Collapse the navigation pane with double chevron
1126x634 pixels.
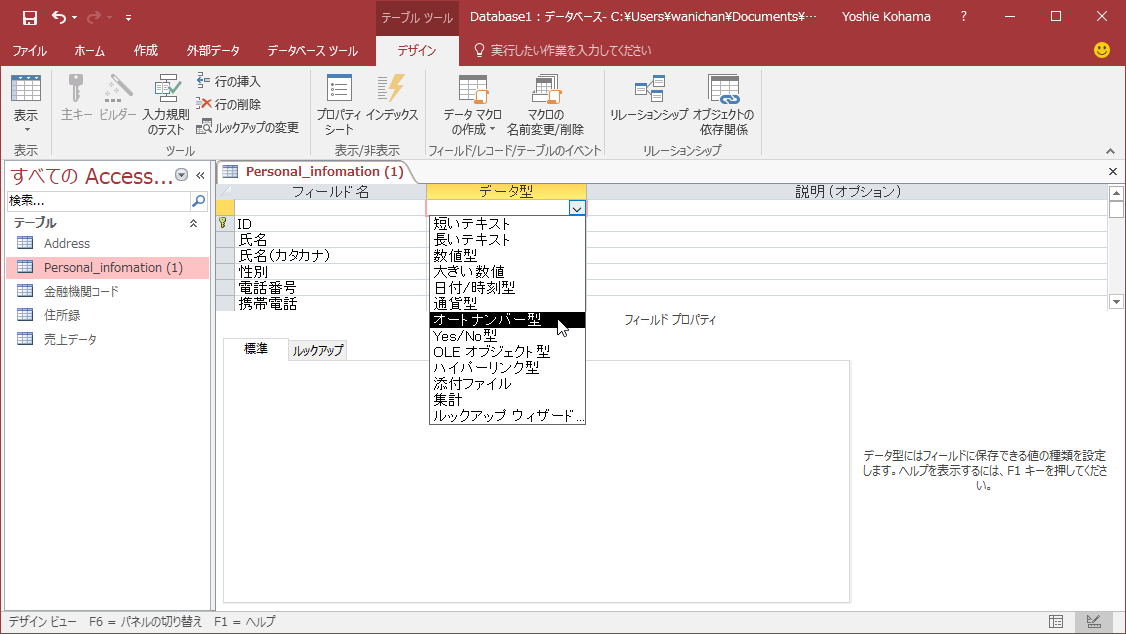200,175
